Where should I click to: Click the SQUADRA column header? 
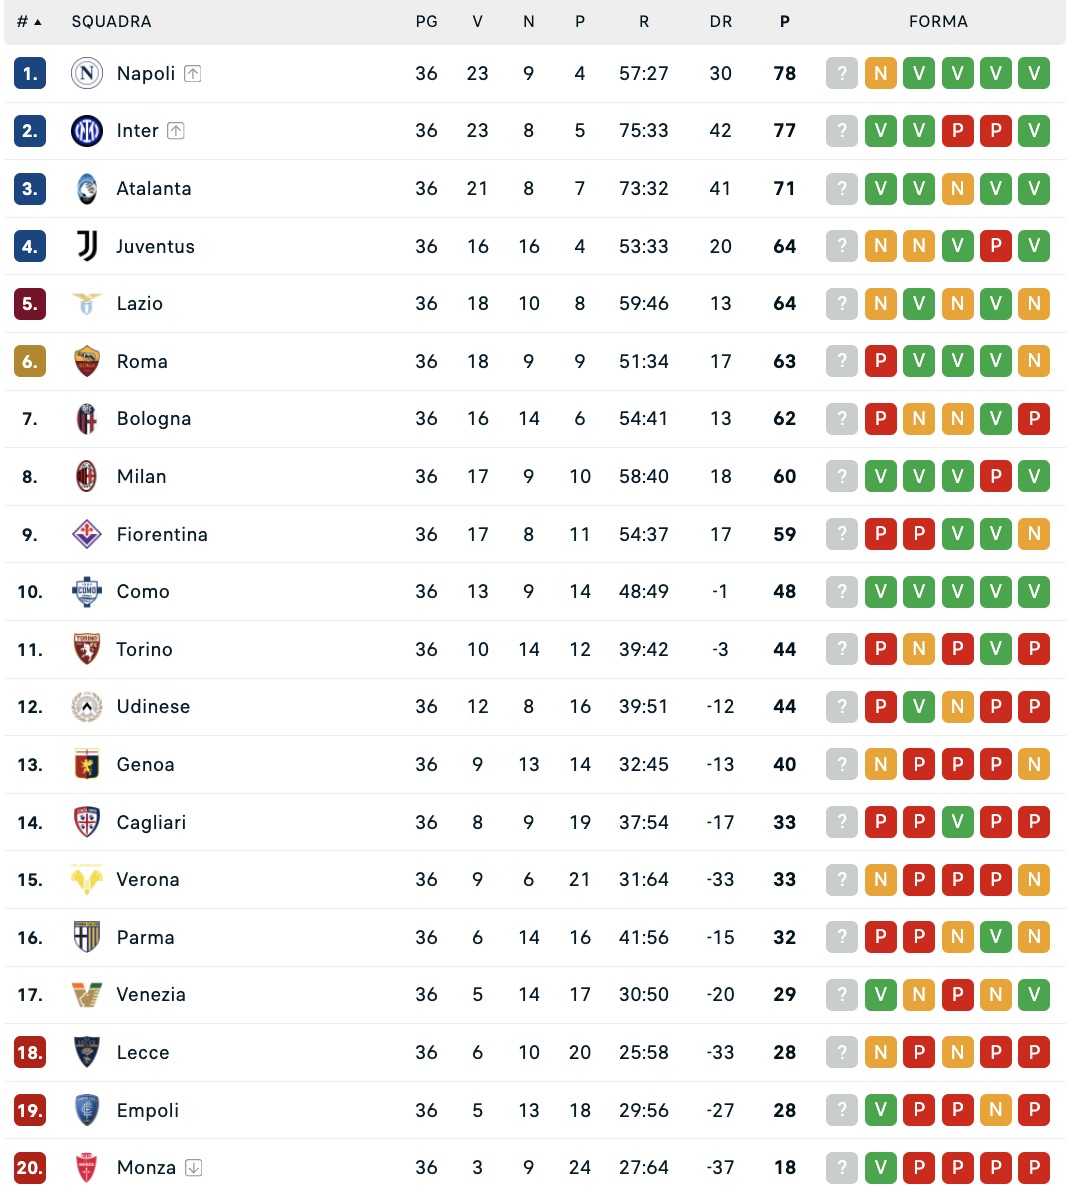point(111,21)
